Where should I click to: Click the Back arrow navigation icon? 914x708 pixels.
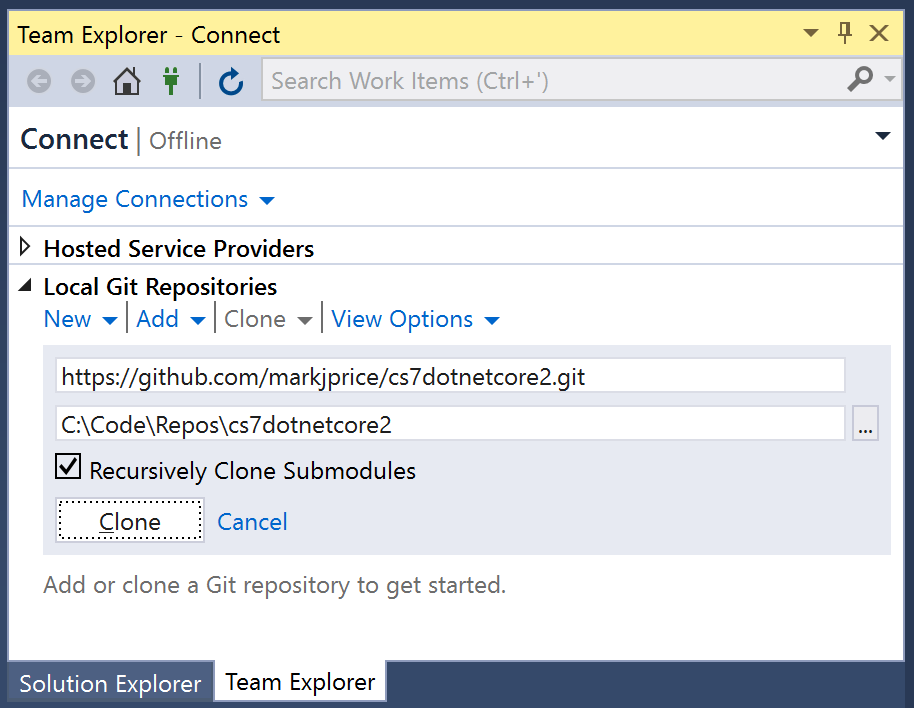point(39,81)
